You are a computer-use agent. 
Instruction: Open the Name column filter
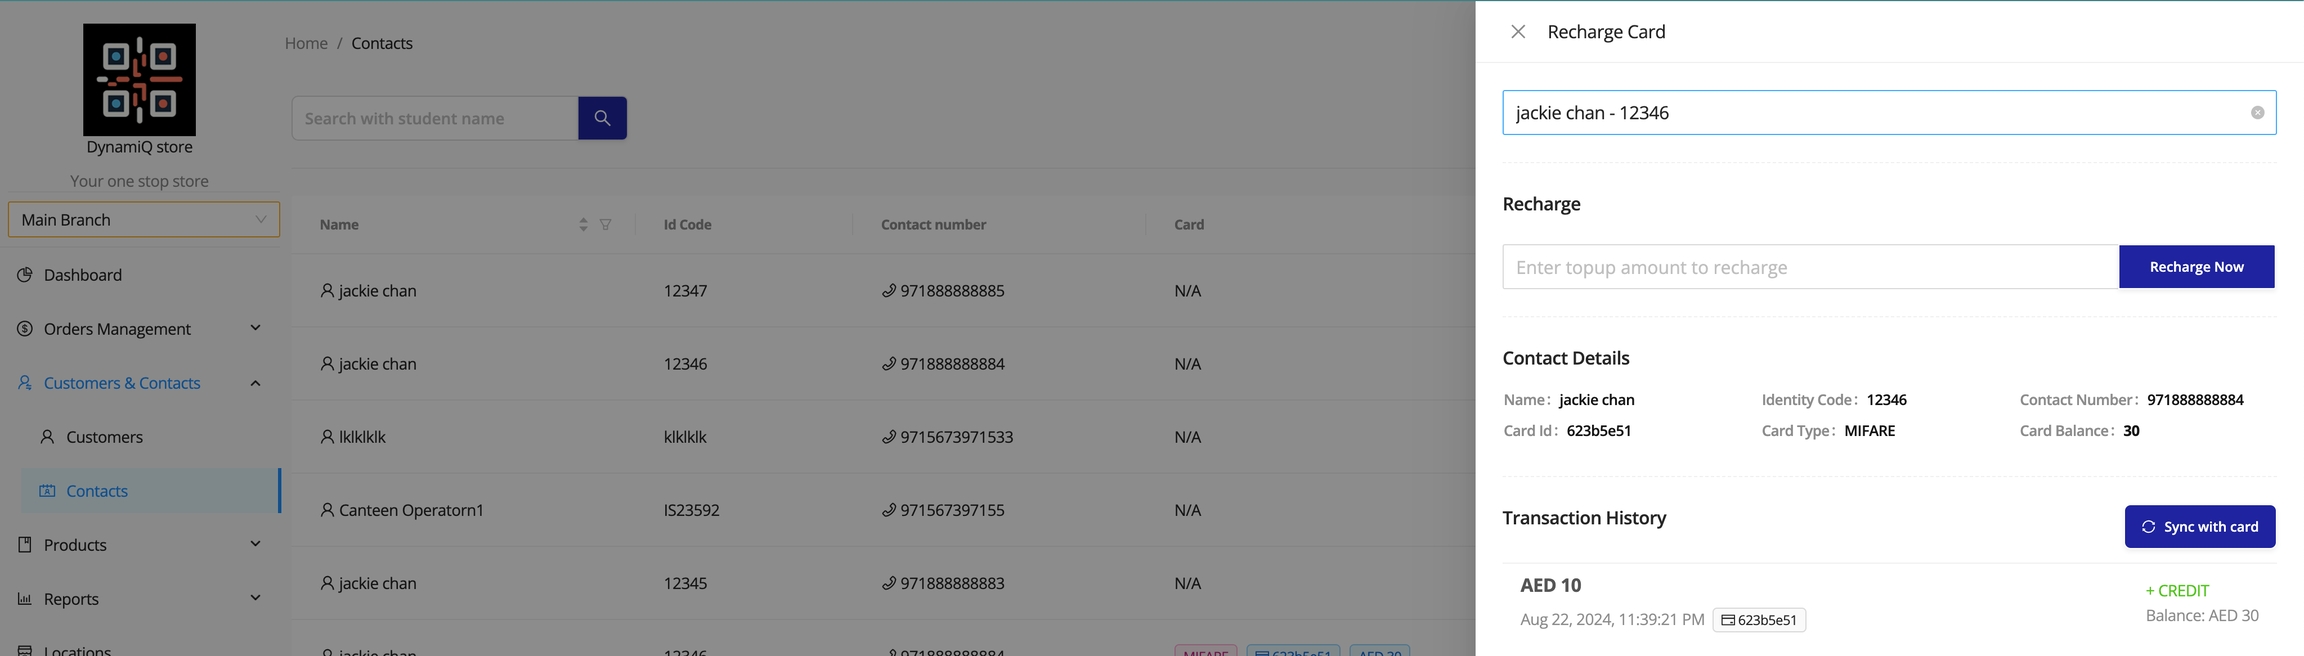[606, 225]
